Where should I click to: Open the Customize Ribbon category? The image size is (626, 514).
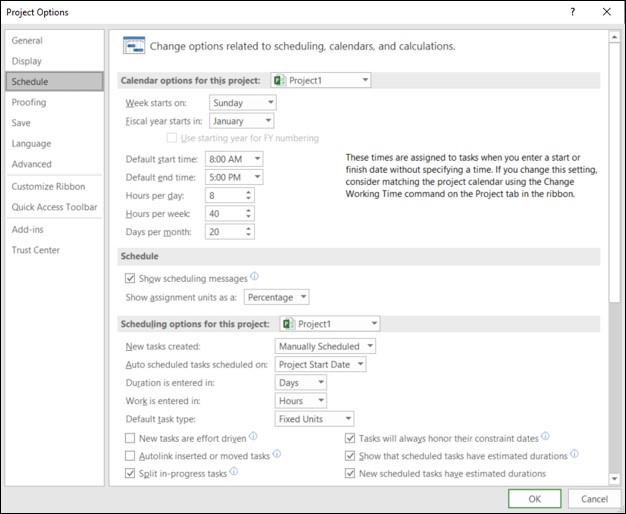pos(48,186)
